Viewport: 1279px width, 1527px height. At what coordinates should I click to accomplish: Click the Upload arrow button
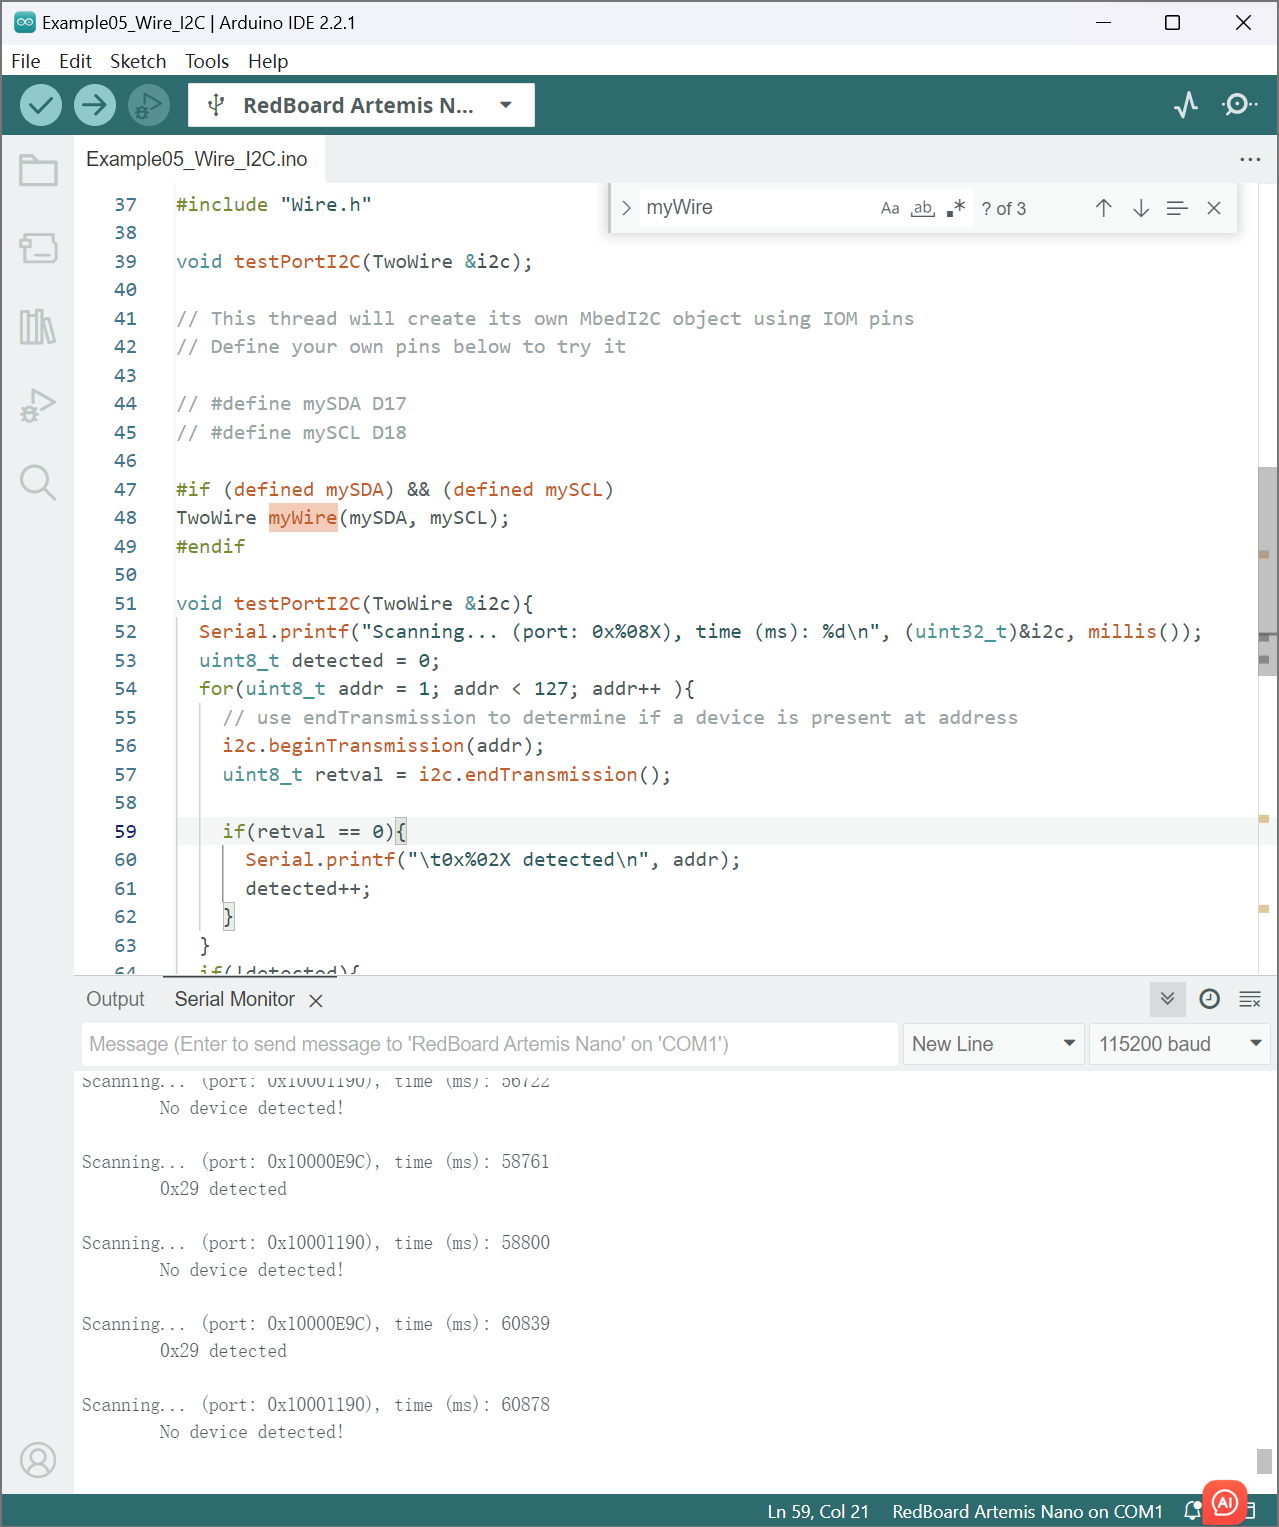pyautogui.click(x=95, y=105)
